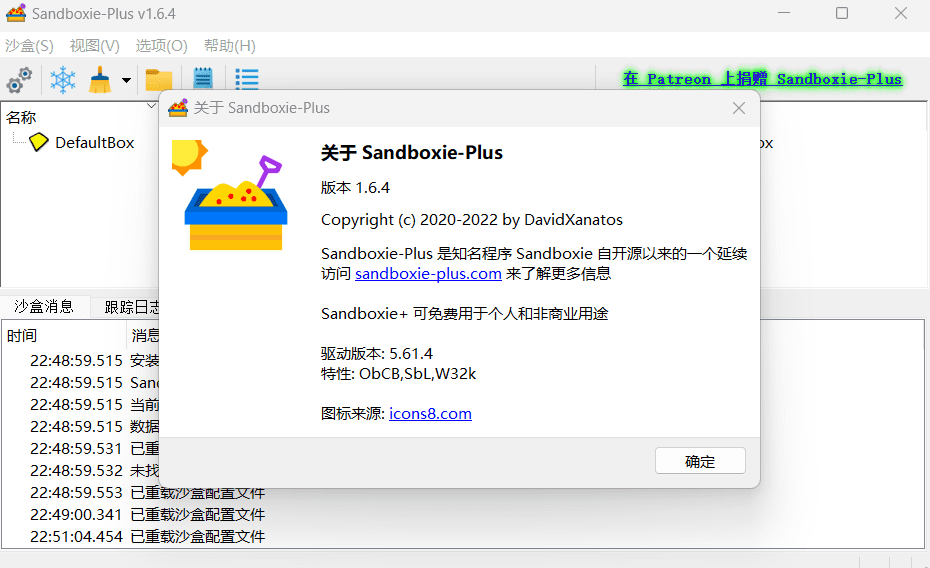The height and width of the screenshot is (568, 930).
Task: Open the global settings gears icon
Action: pyautogui.click(x=20, y=79)
